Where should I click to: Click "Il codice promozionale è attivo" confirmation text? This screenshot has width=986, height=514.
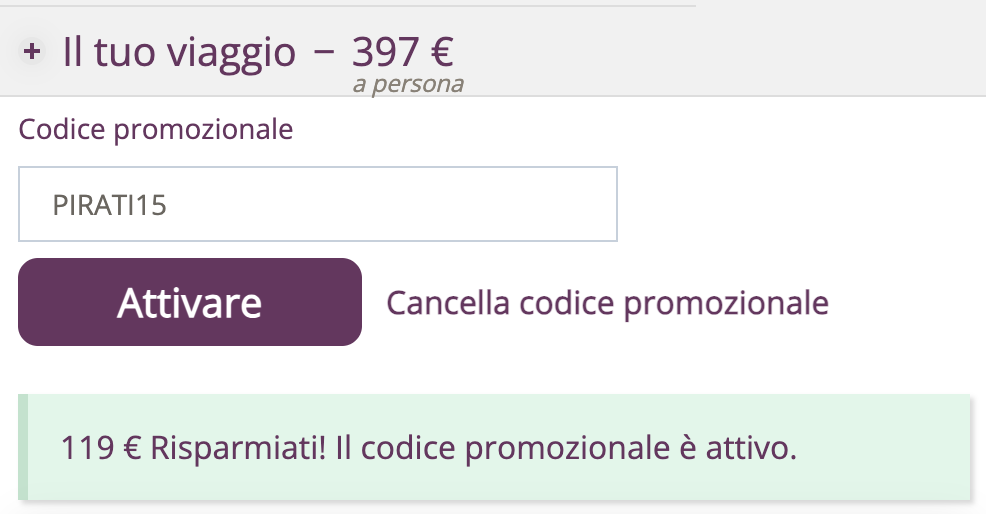566,448
